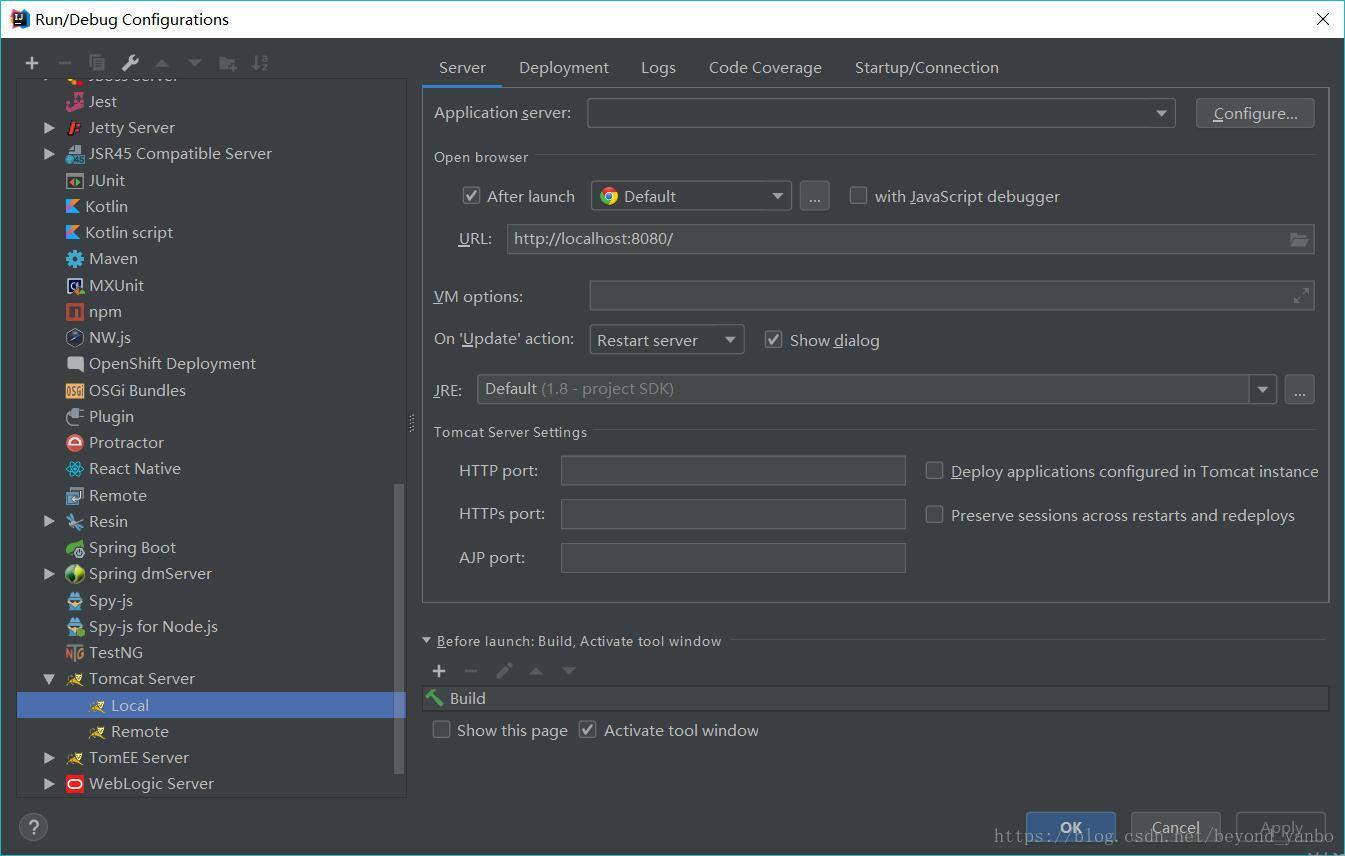This screenshot has width=1345, height=856.
Task: Select the TestNG configuration type
Action: (x=104, y=652)
